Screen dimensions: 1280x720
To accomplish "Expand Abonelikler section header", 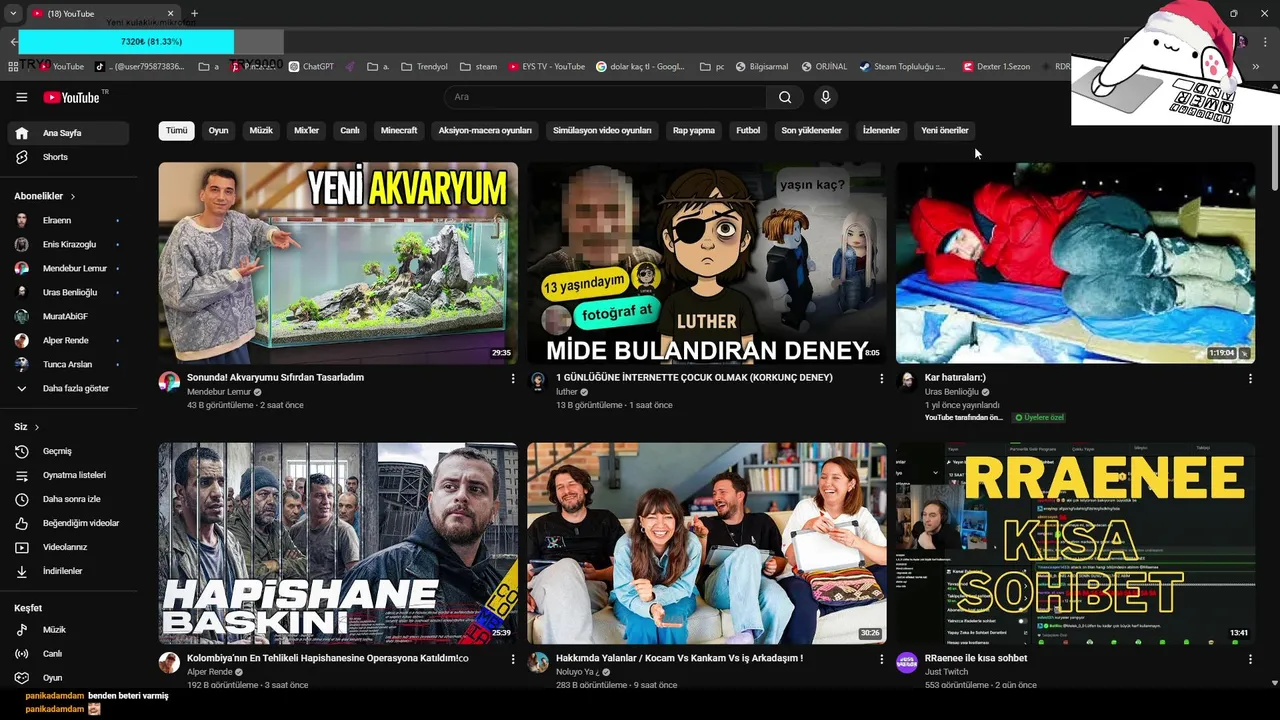I will 45,196.
